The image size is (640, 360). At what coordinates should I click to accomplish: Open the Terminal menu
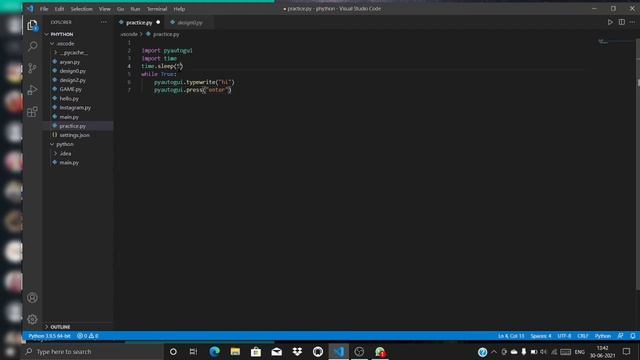click(x=157, y=9)
